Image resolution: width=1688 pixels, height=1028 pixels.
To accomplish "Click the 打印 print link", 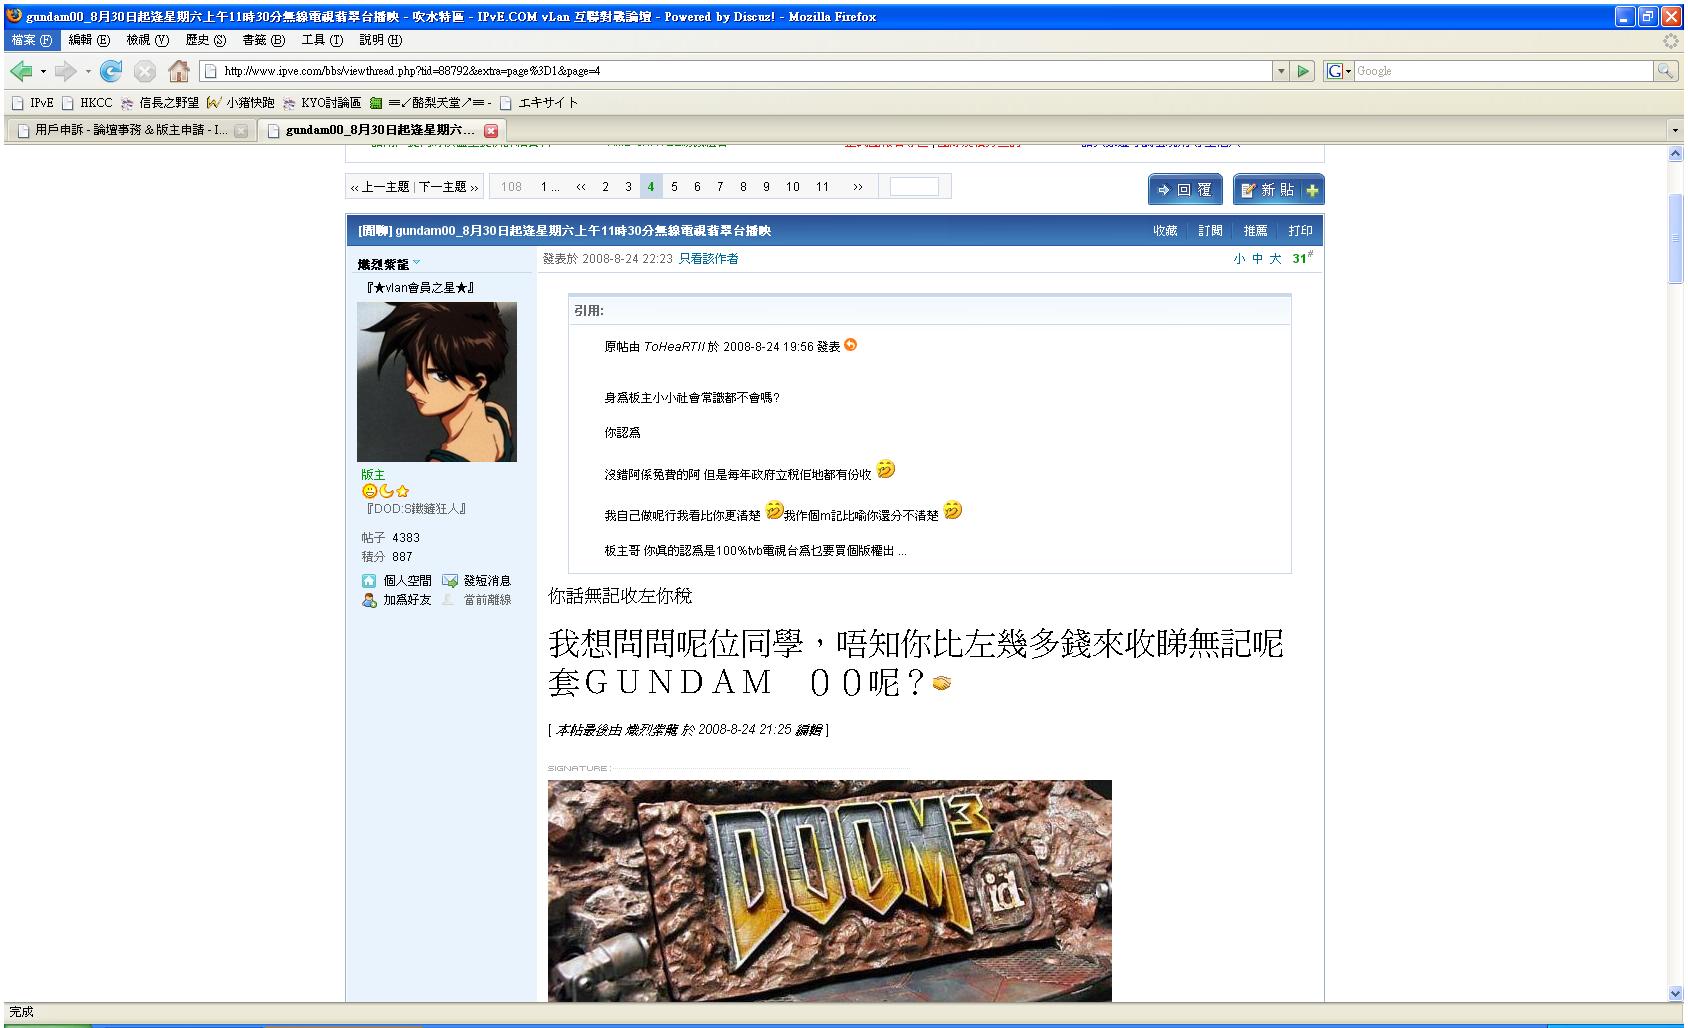I will tap(1300, 231).
